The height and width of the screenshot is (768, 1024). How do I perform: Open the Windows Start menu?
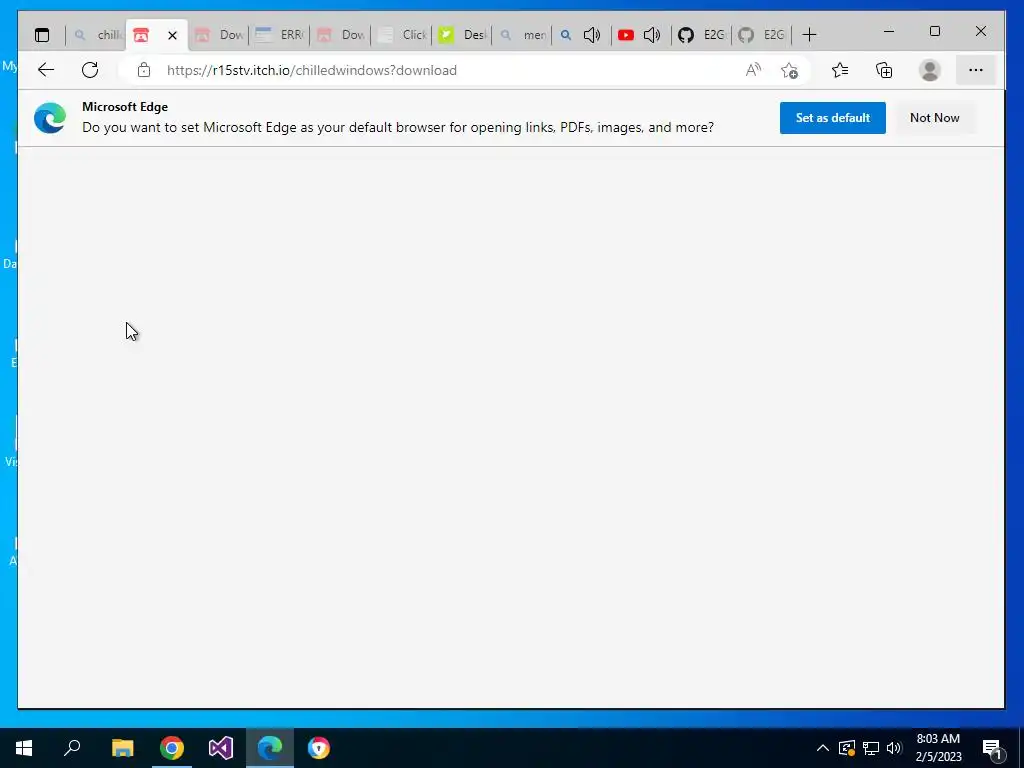tap(24, 748)
